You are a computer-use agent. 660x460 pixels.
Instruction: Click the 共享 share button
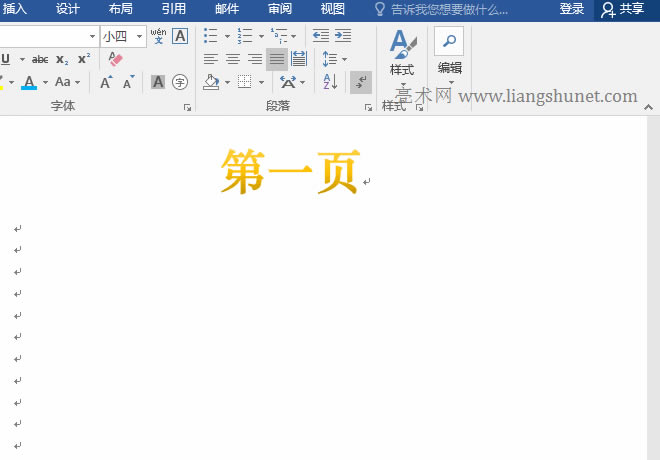(x=623, y=9)
